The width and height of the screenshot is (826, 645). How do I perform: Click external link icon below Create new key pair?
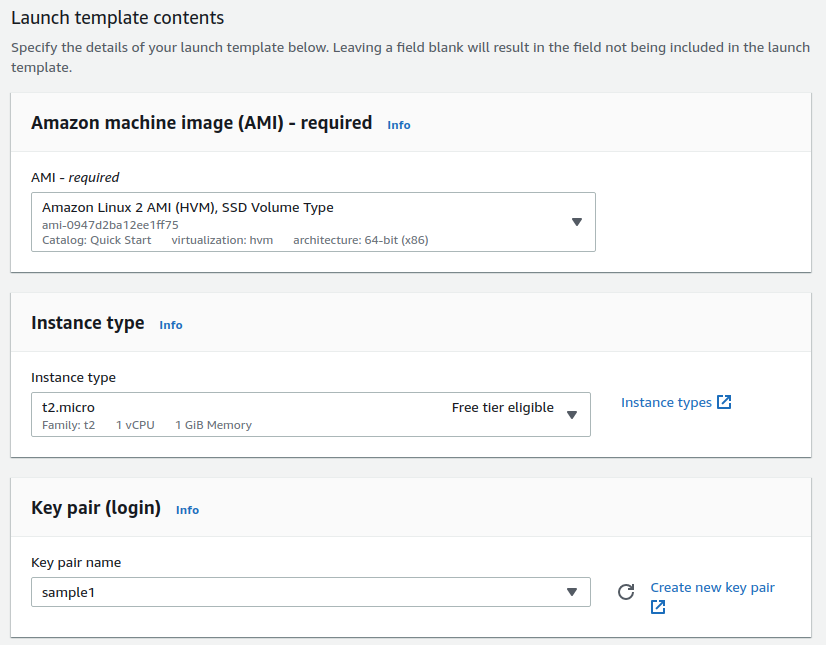(x=658, y=607)
